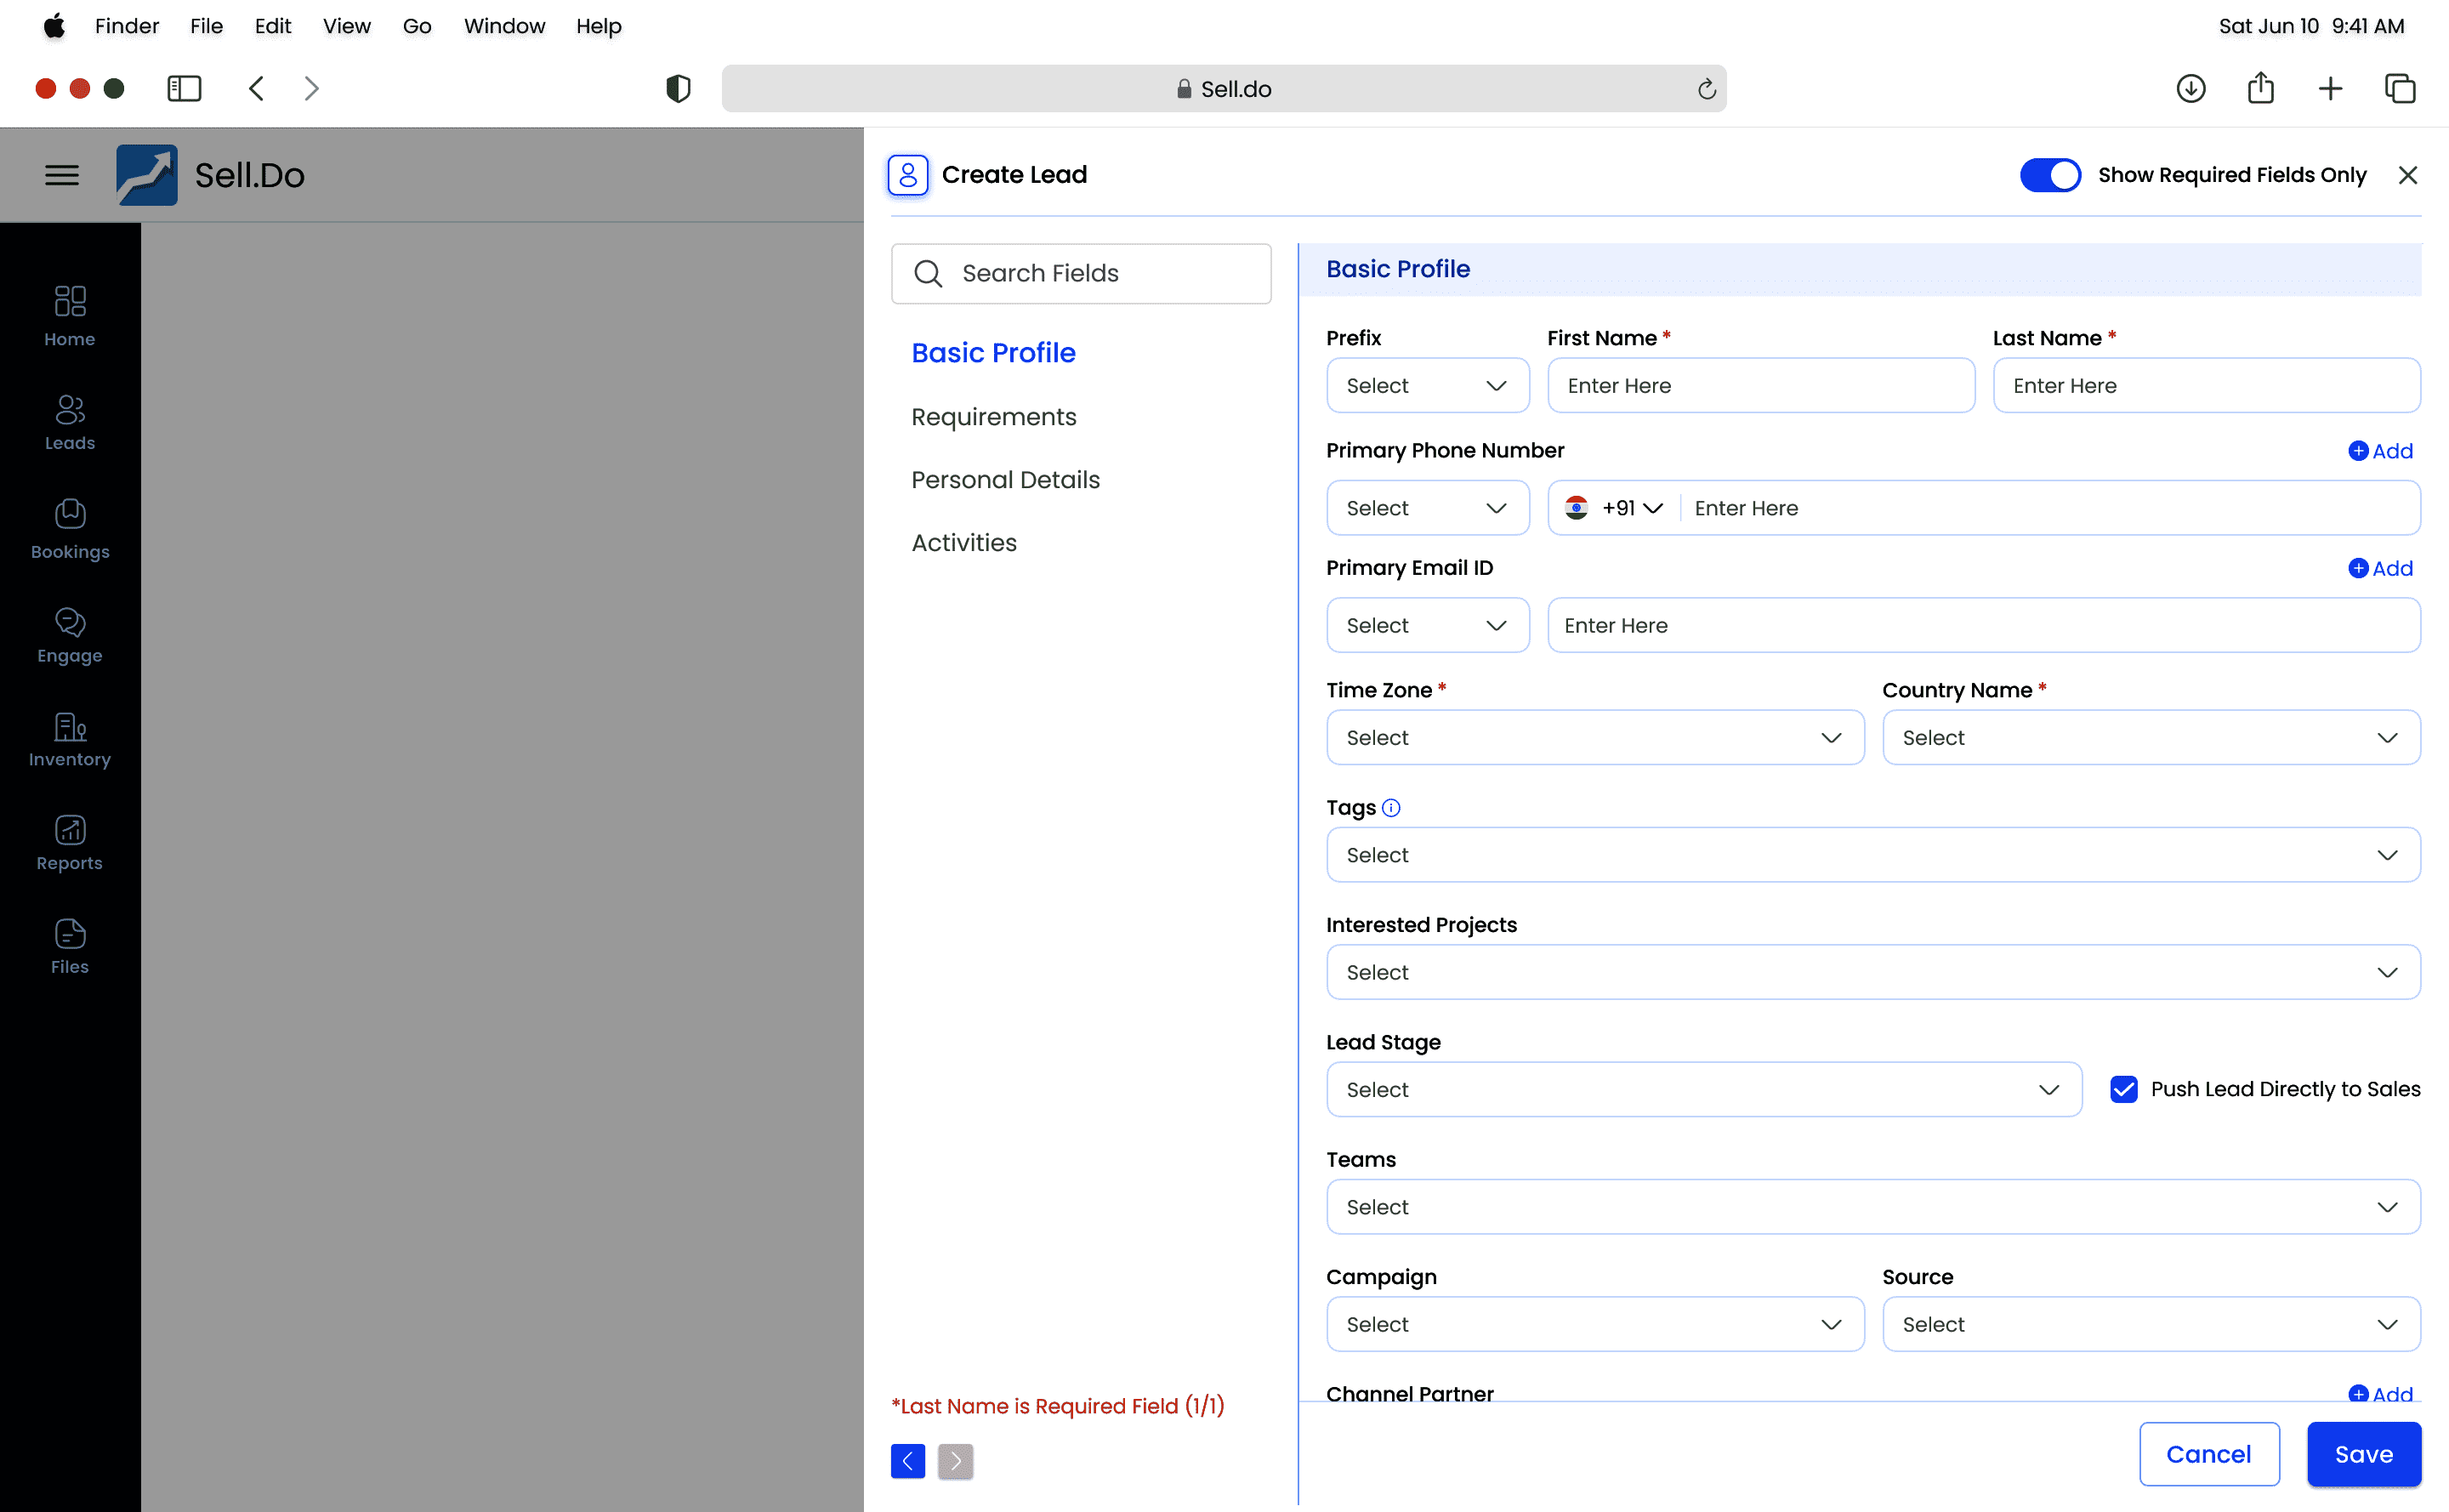Toggle Show Required Fields Only switch
This screenshot has width=2449, height=1512.
point(2049,175)
